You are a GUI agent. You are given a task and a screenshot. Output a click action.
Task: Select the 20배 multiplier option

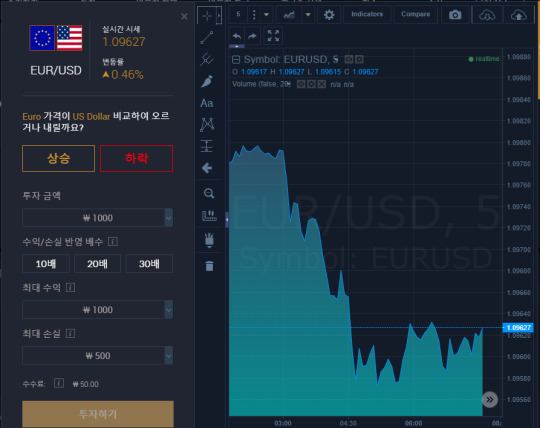pos(97,264)
